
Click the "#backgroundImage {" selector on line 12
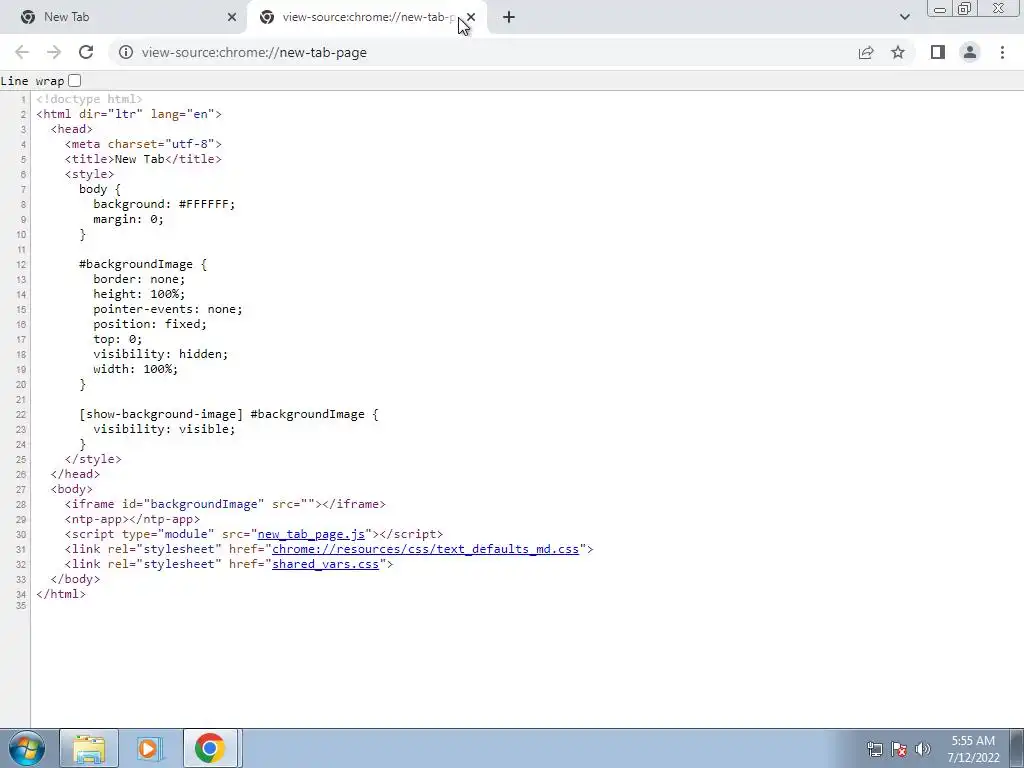tap(142, 264)
